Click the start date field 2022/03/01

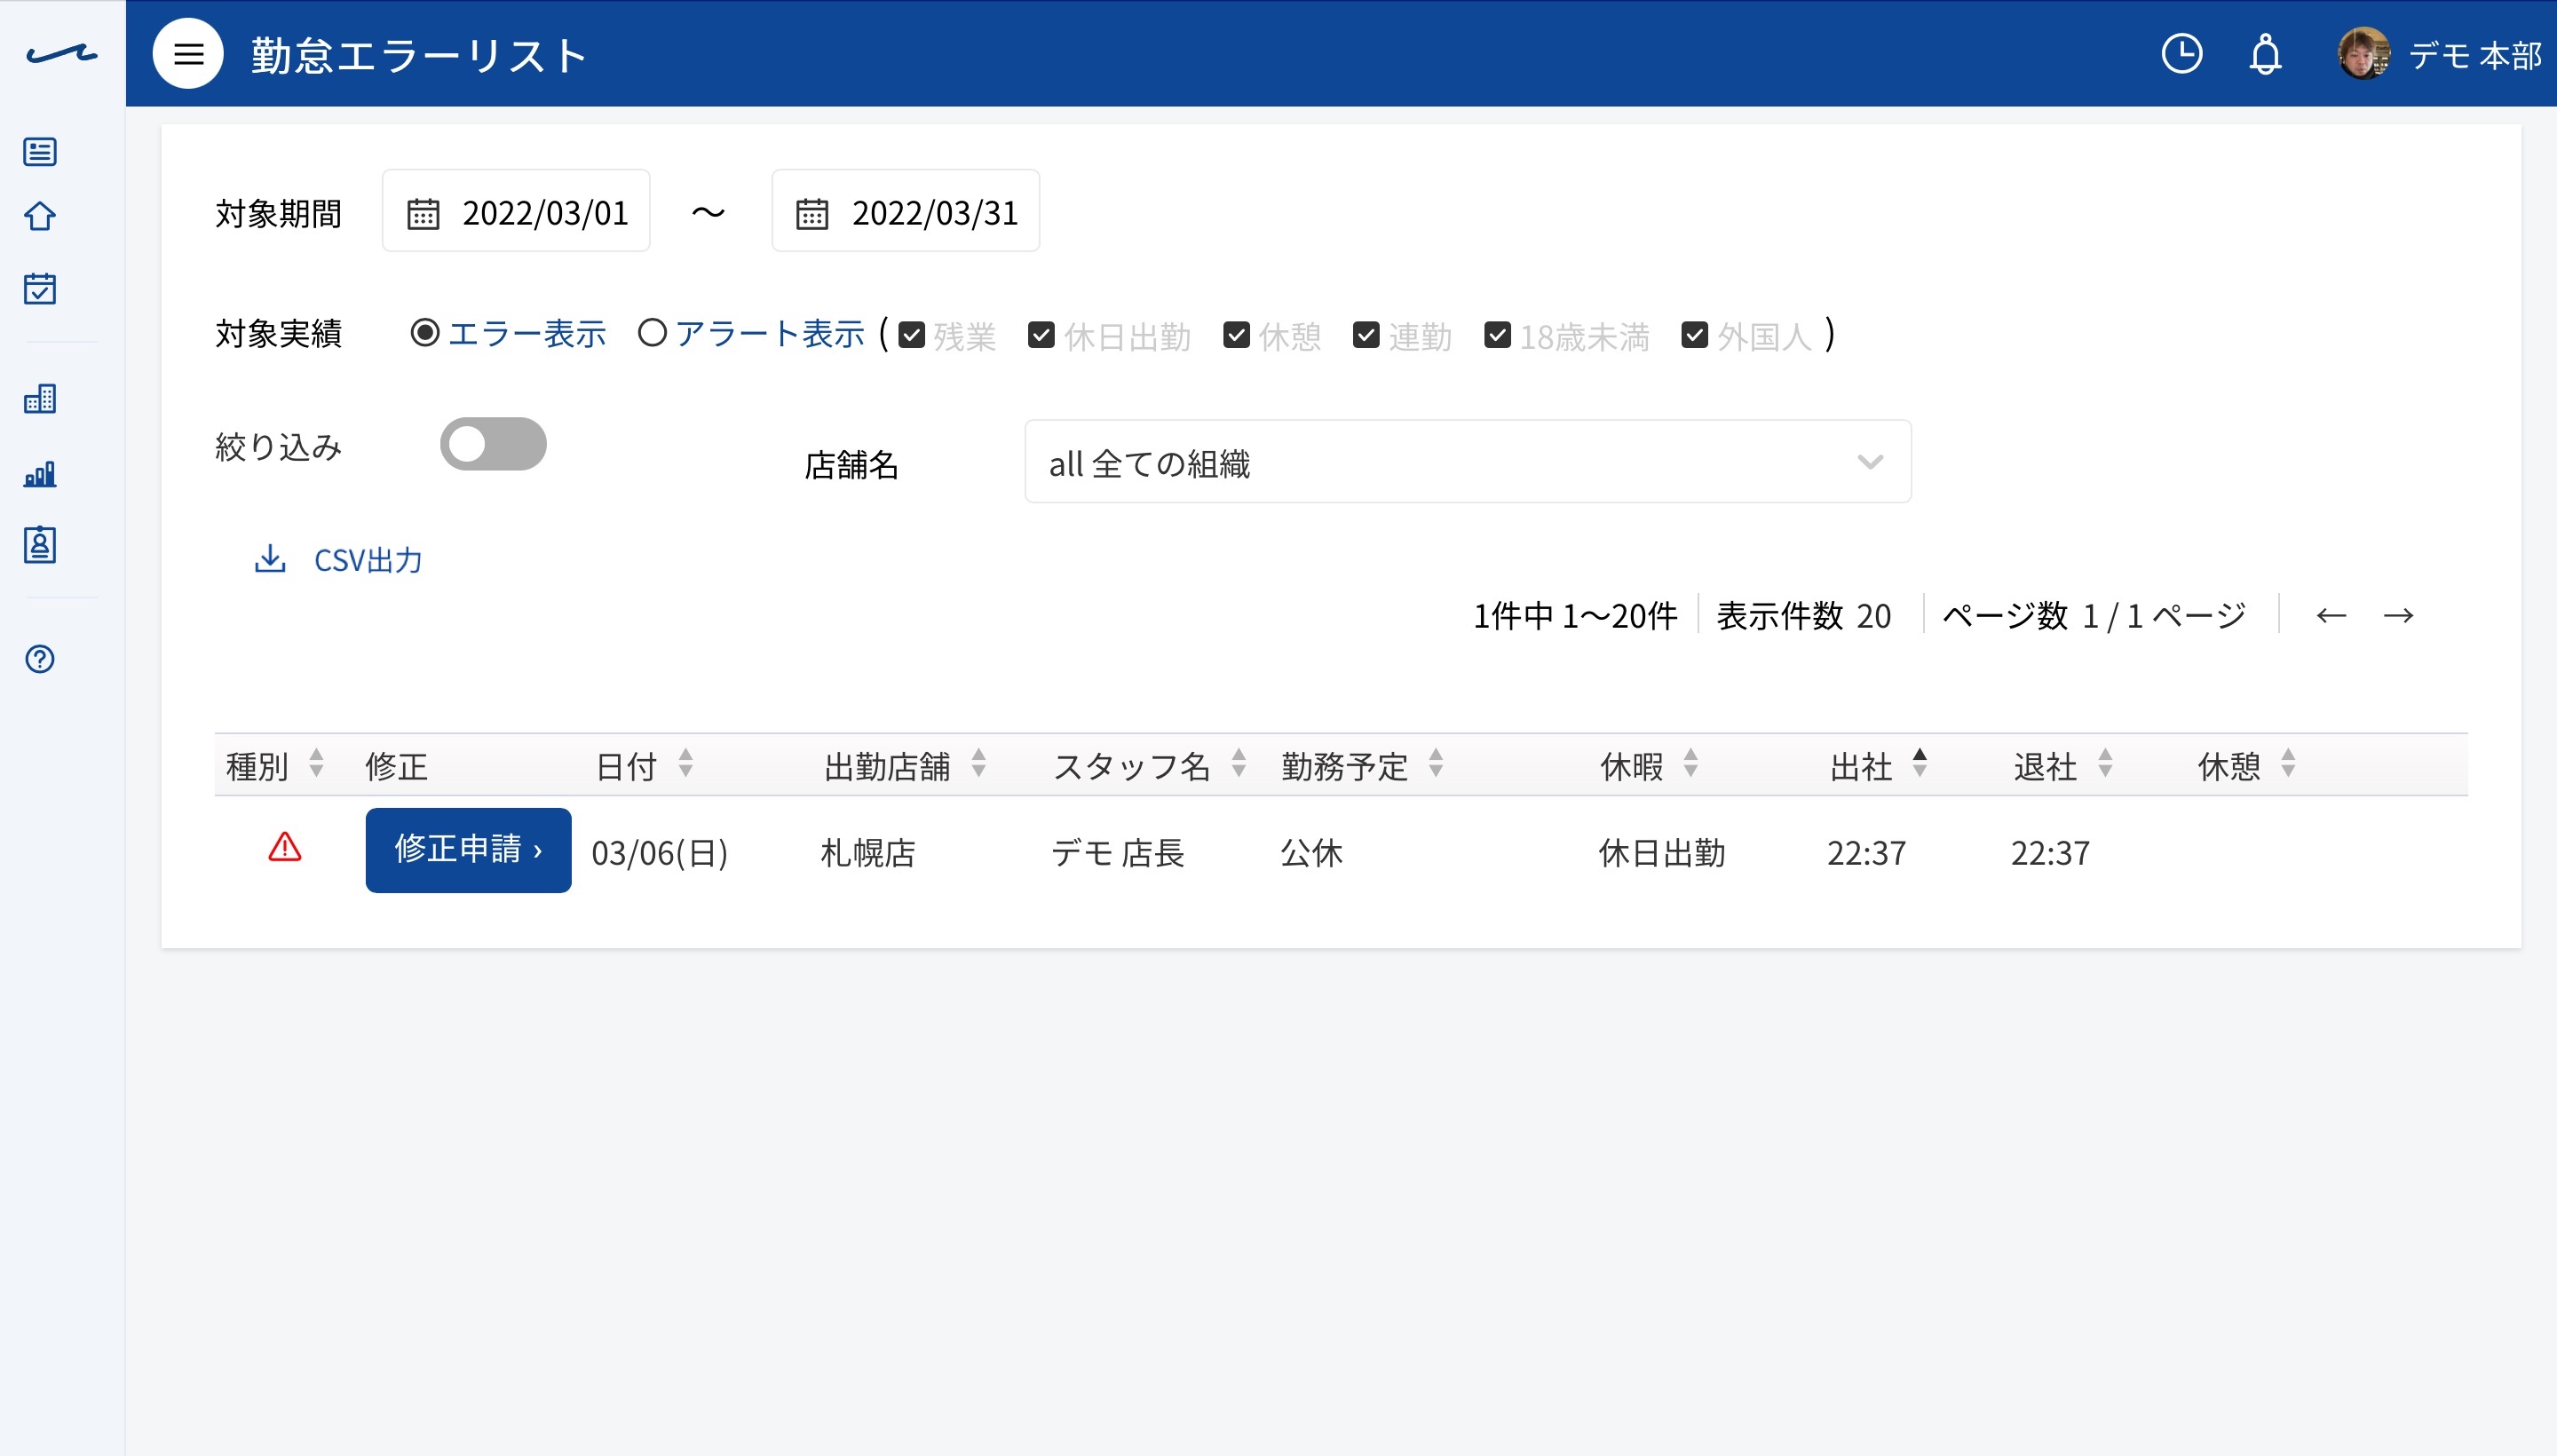pyautogui.click(x=516, y=211)
